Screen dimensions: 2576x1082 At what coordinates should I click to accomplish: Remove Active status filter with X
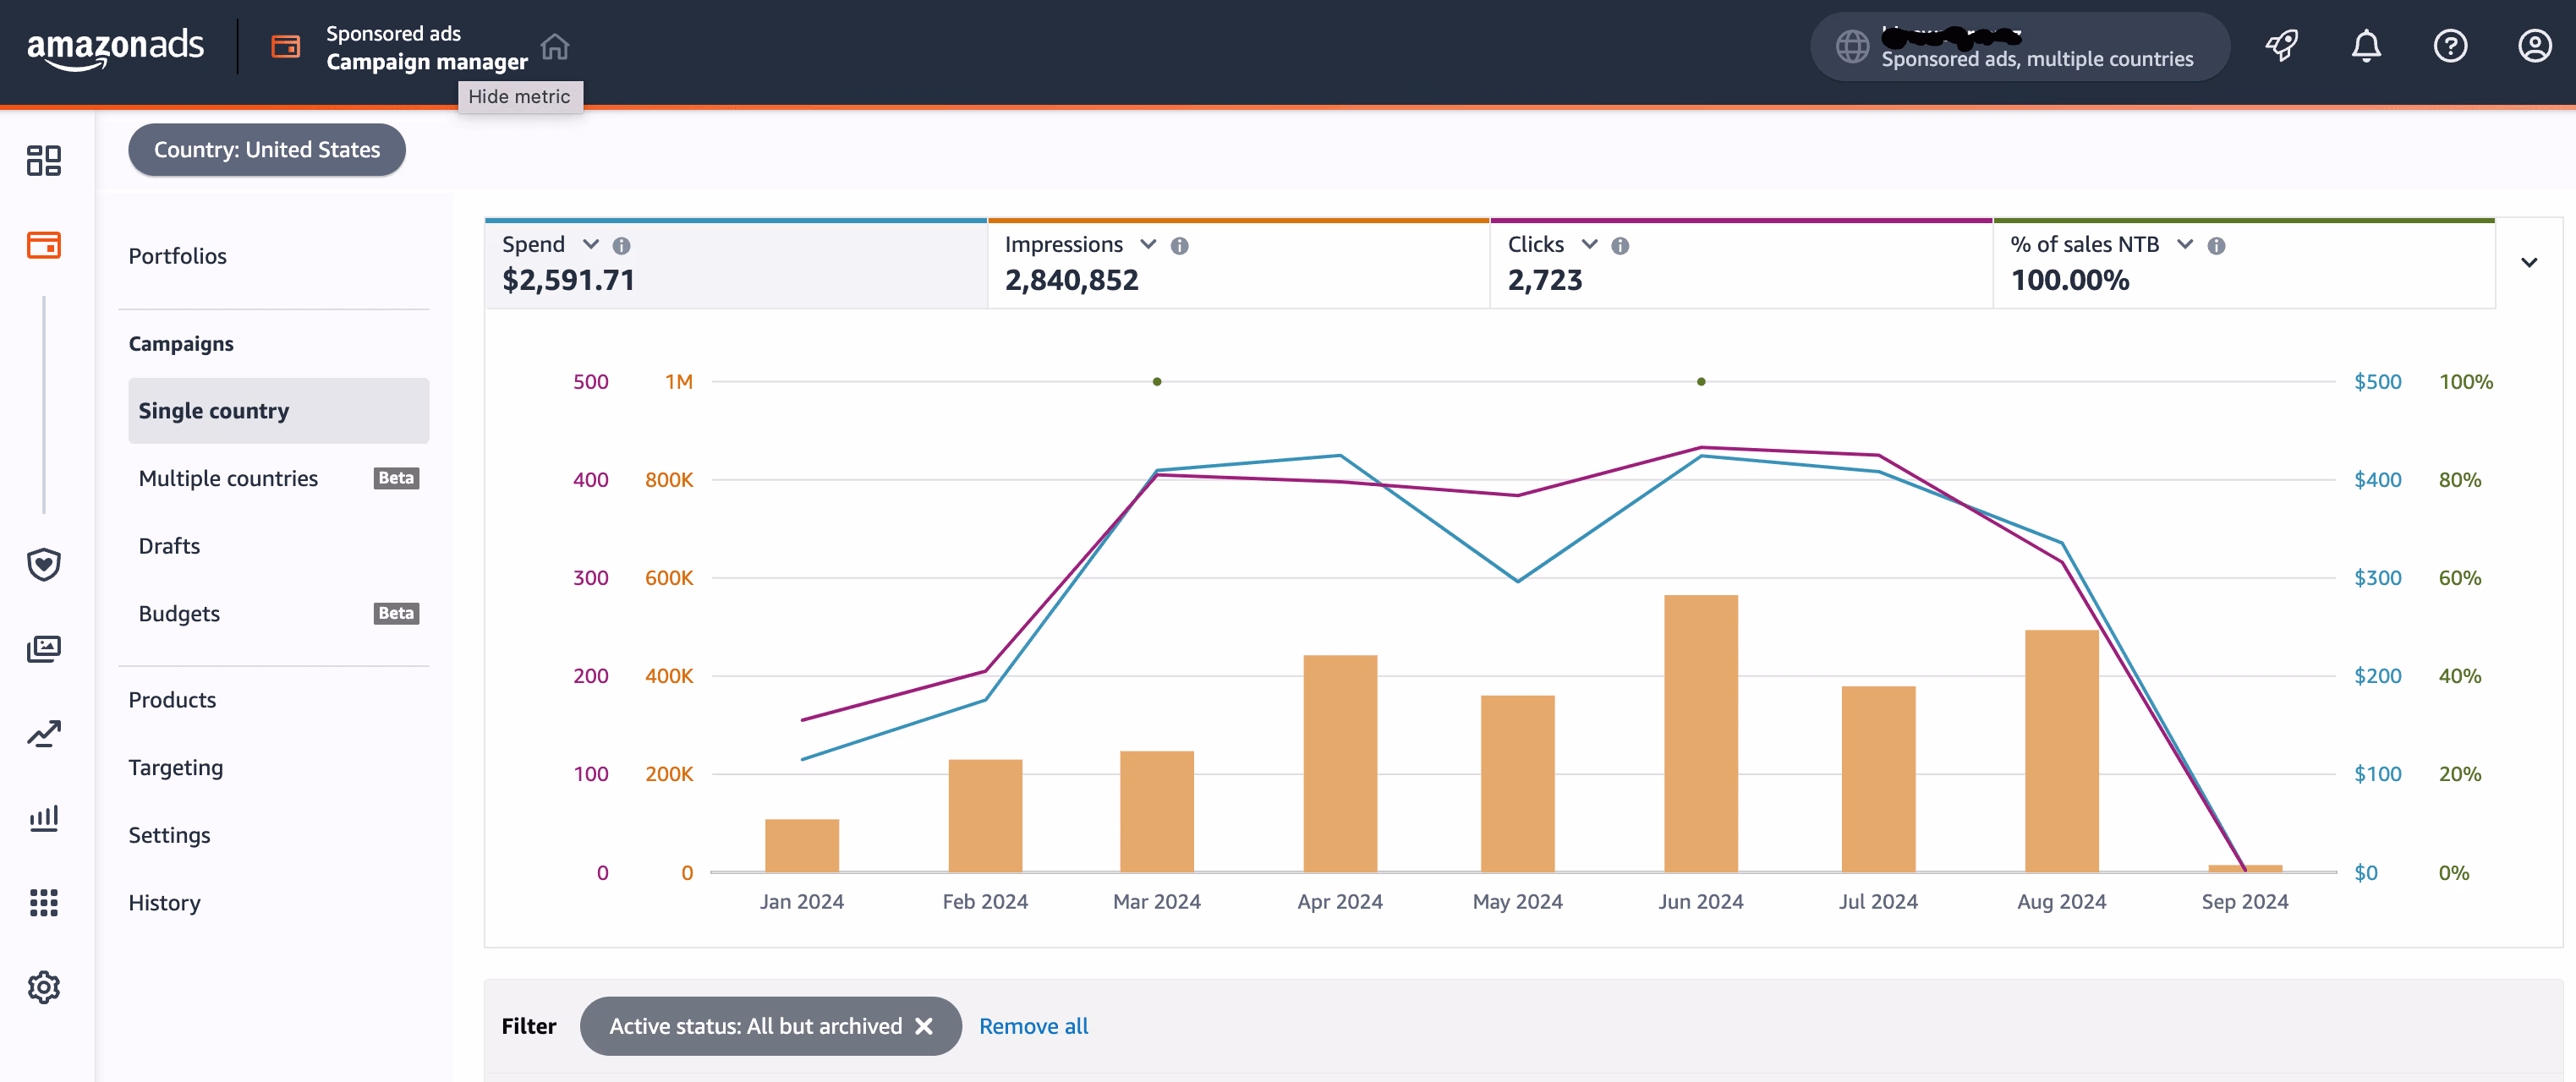point(924,1026)
